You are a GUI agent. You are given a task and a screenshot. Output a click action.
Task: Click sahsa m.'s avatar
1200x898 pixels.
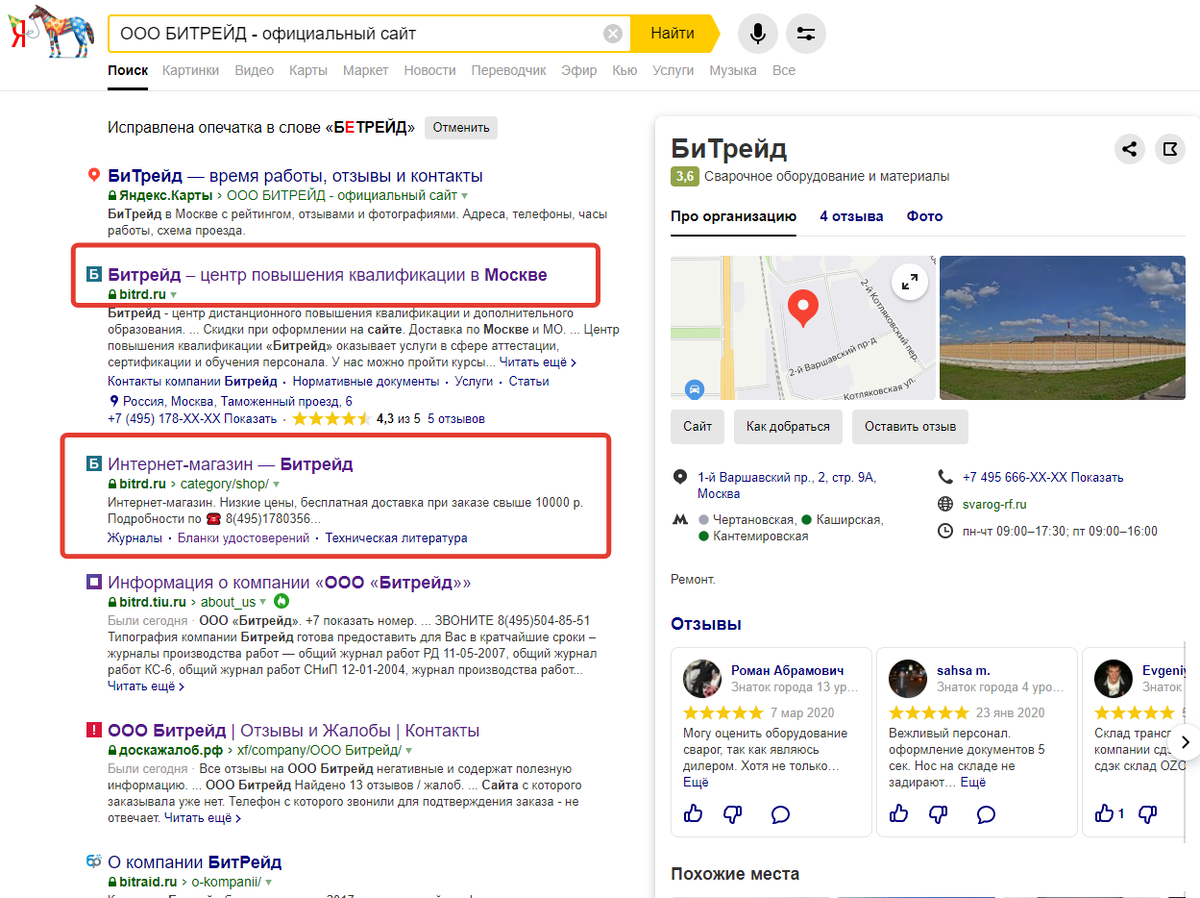coord(908,678)
